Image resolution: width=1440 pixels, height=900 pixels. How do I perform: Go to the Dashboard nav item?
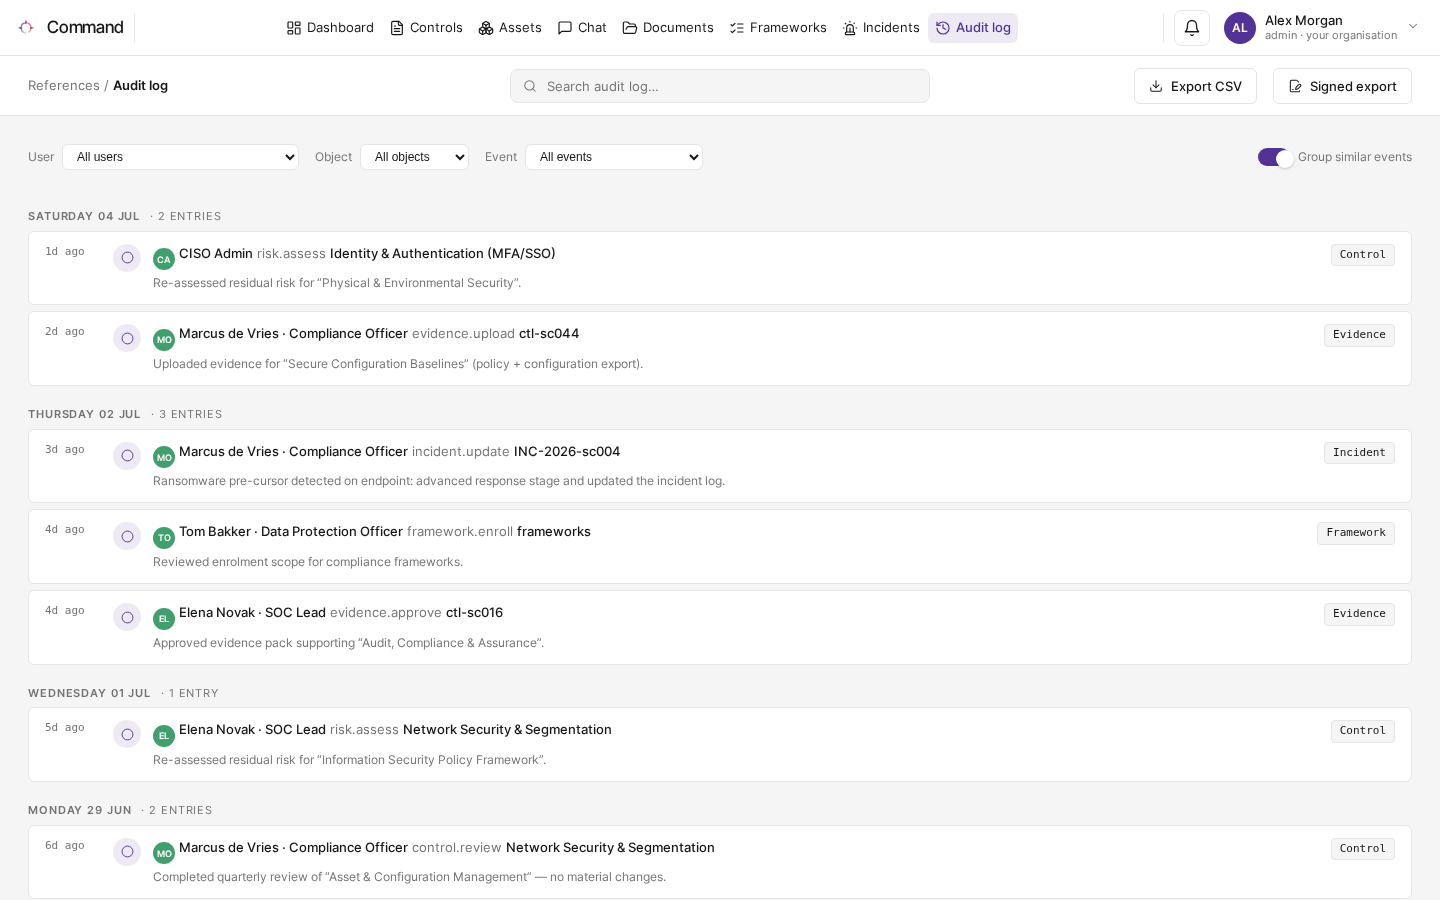tap(330, 28)
